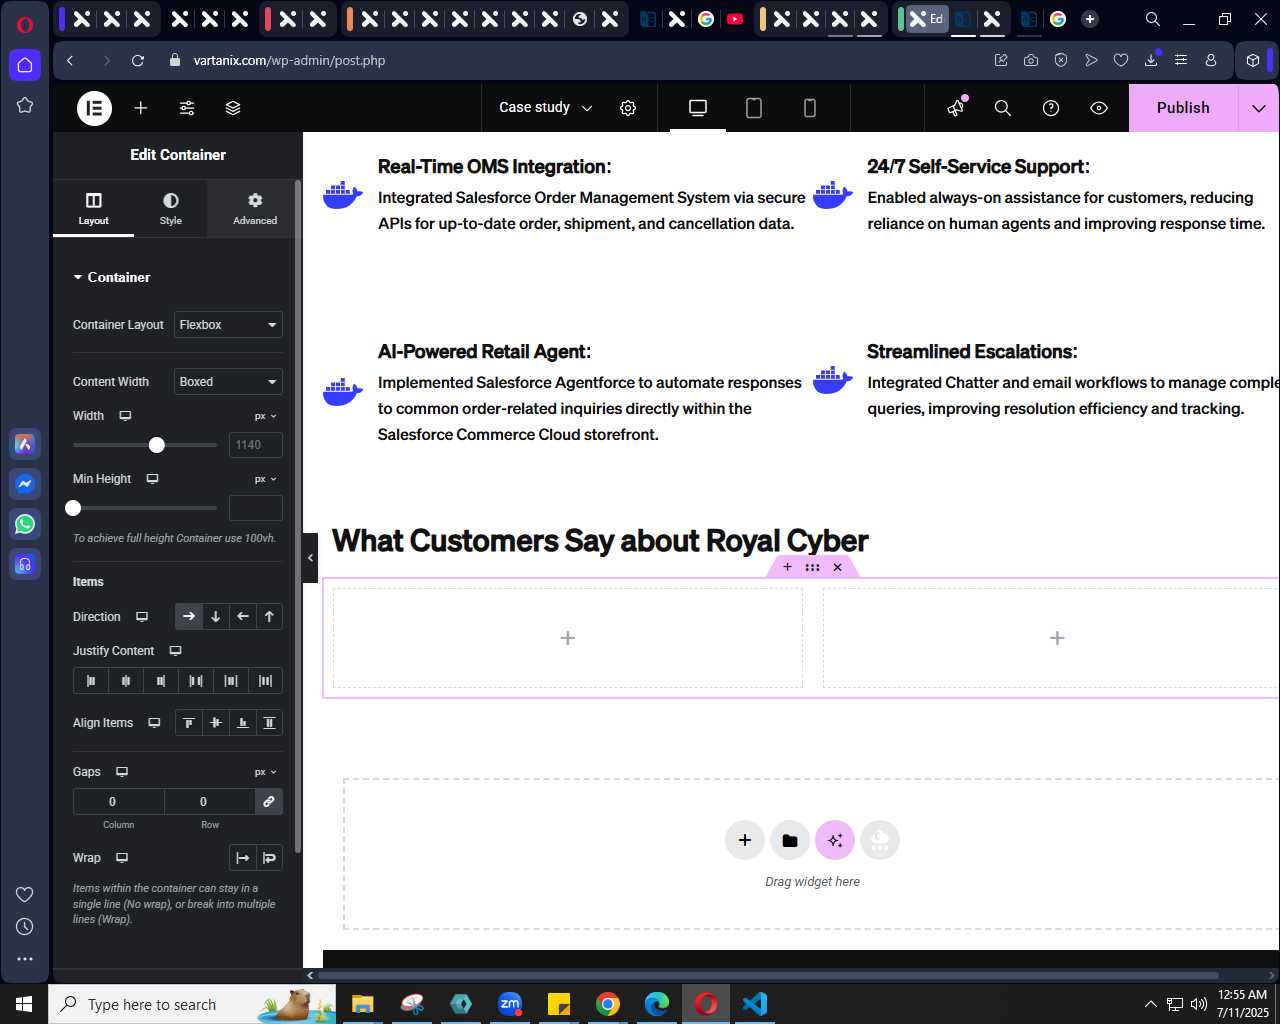Set Justify Content to space around

pyautogui.click(x=231, y=681)
